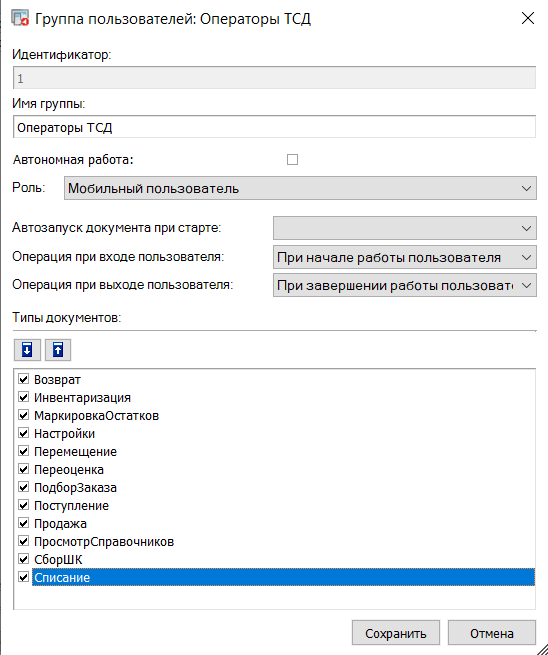This screenshot has width=548, height=655.
Task: Open the Операция при выходе пользователя dropdown
Action: tap(405, 285)
